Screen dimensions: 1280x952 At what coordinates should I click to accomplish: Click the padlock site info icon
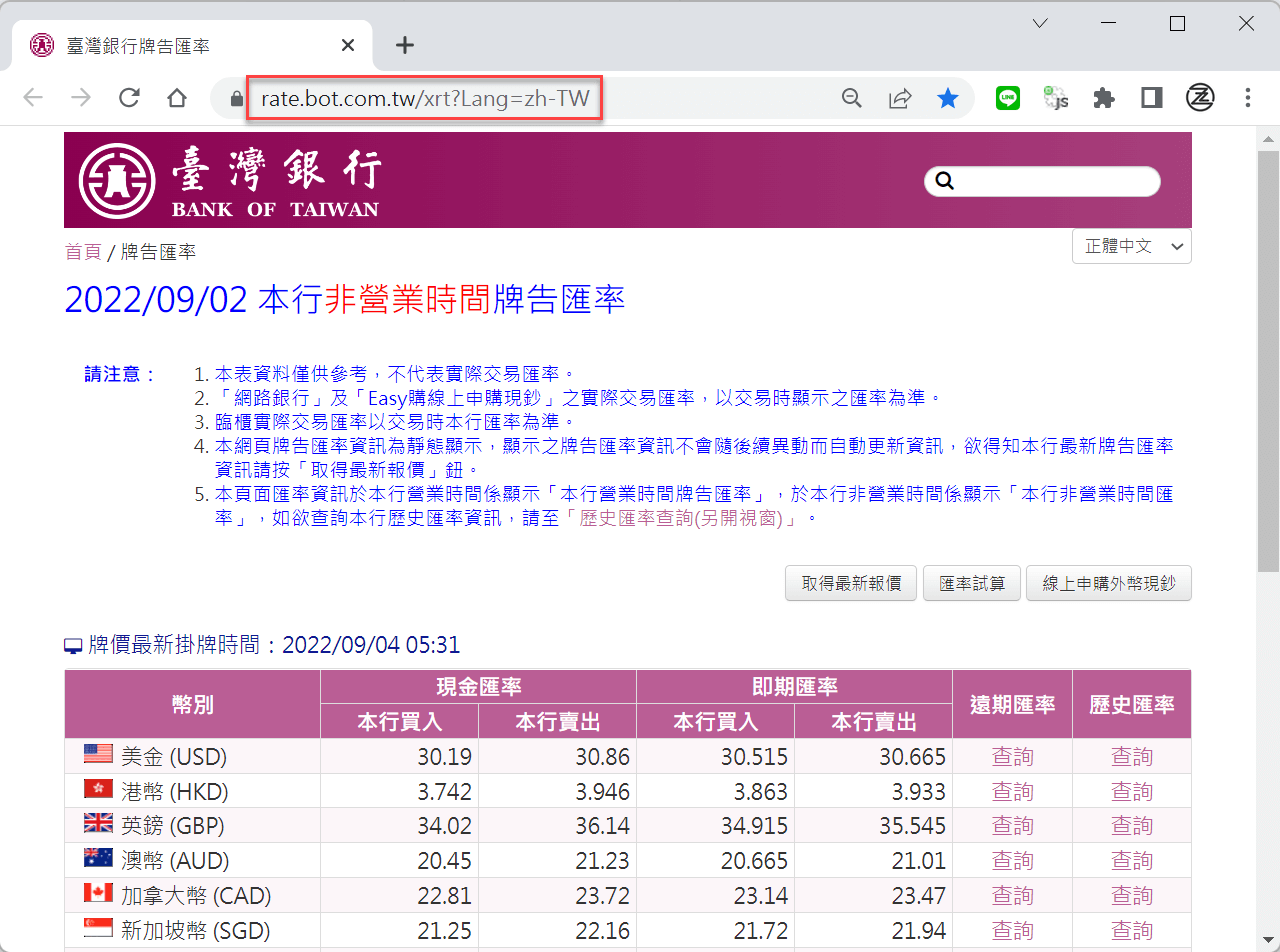pyautogui.click(x=237, y=98)
